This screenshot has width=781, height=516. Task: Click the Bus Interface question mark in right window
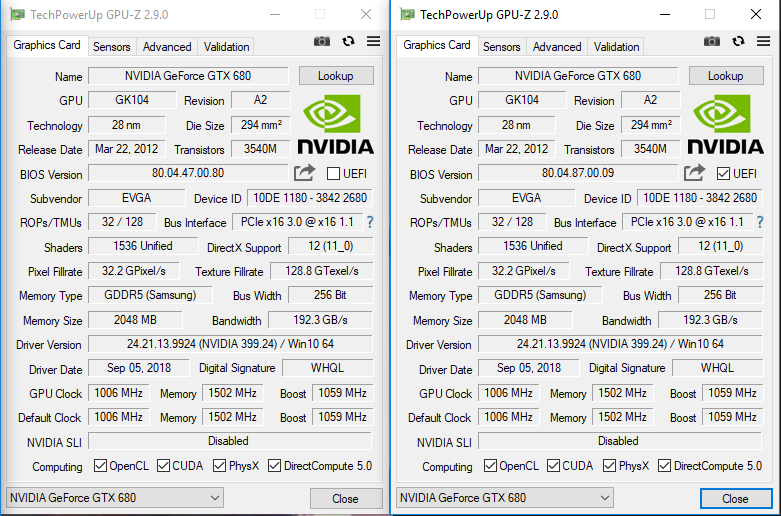click(x=760, y=222)
